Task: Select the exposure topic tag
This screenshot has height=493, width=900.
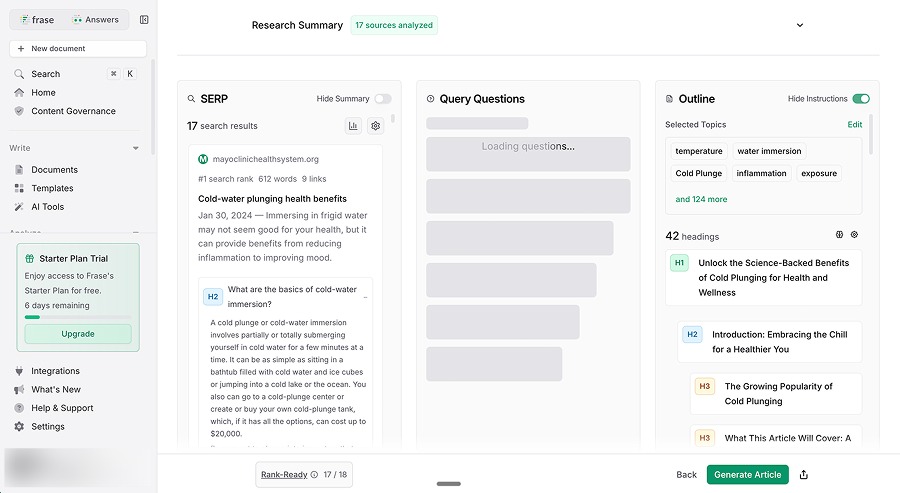Action: [819, 173]
